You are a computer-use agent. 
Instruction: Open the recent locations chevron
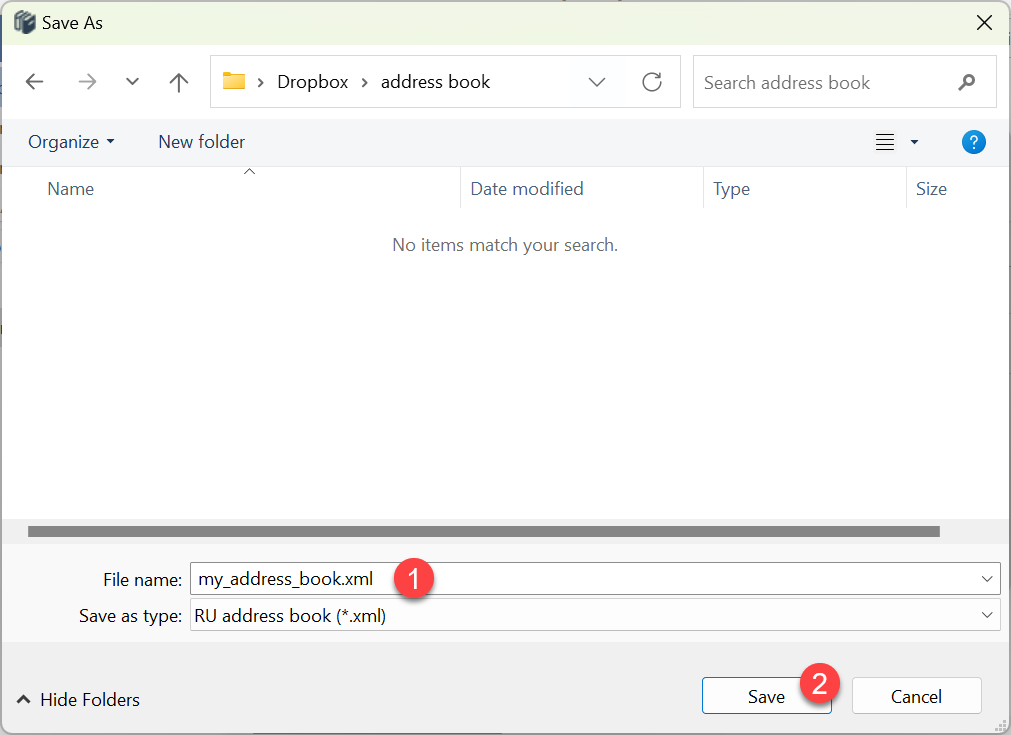coord(132,82)
